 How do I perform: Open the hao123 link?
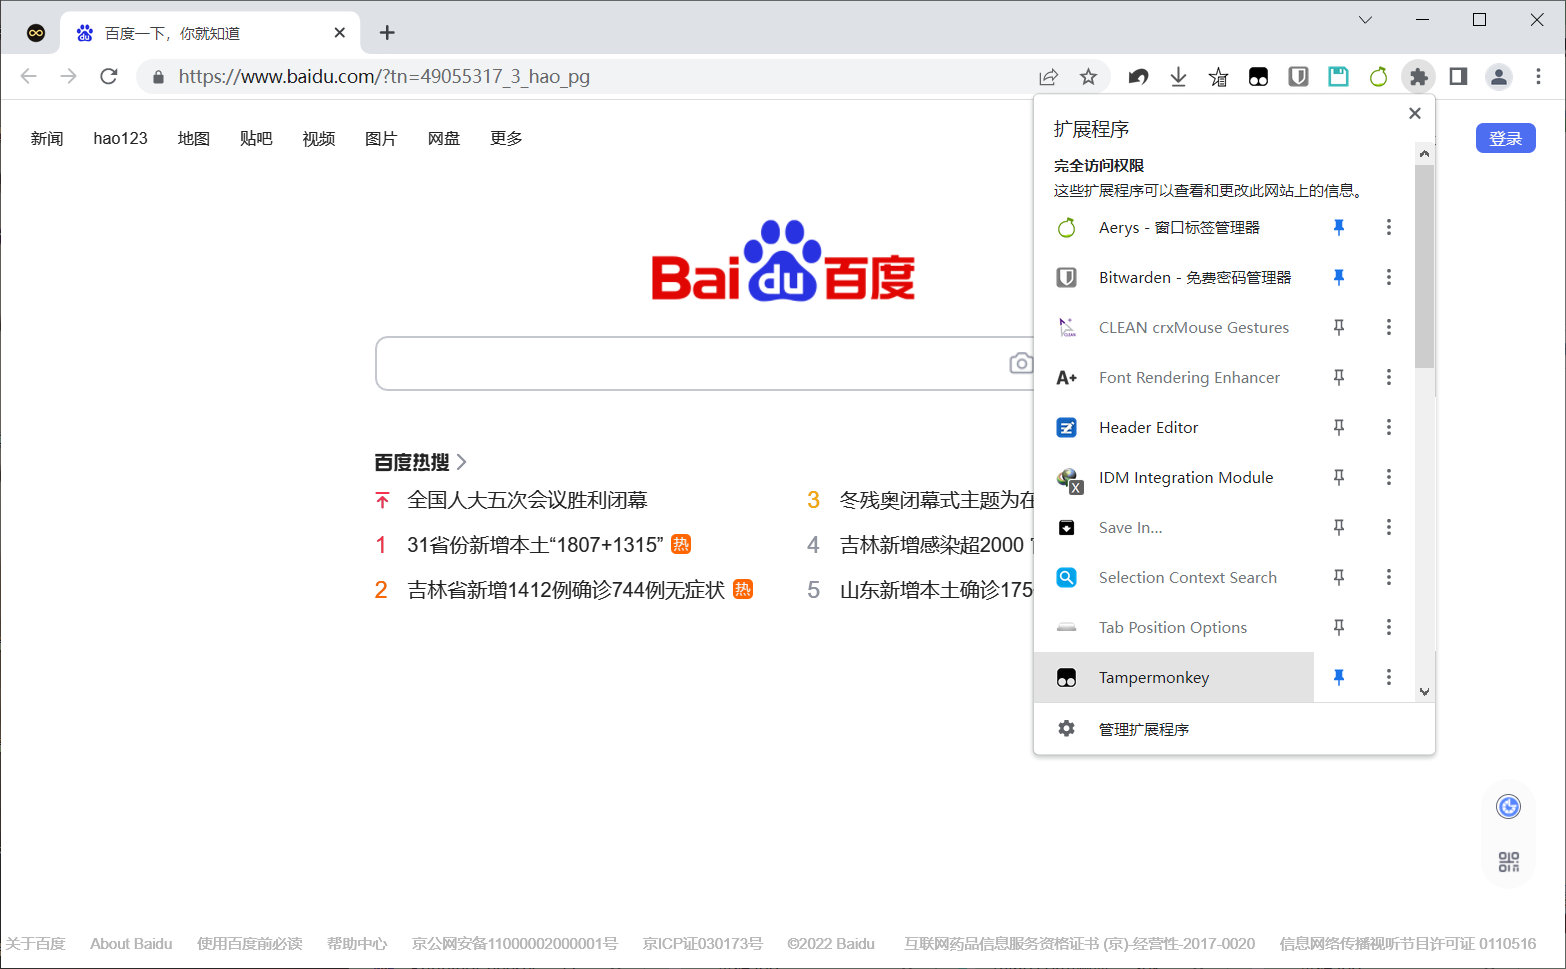pos(120,138)
